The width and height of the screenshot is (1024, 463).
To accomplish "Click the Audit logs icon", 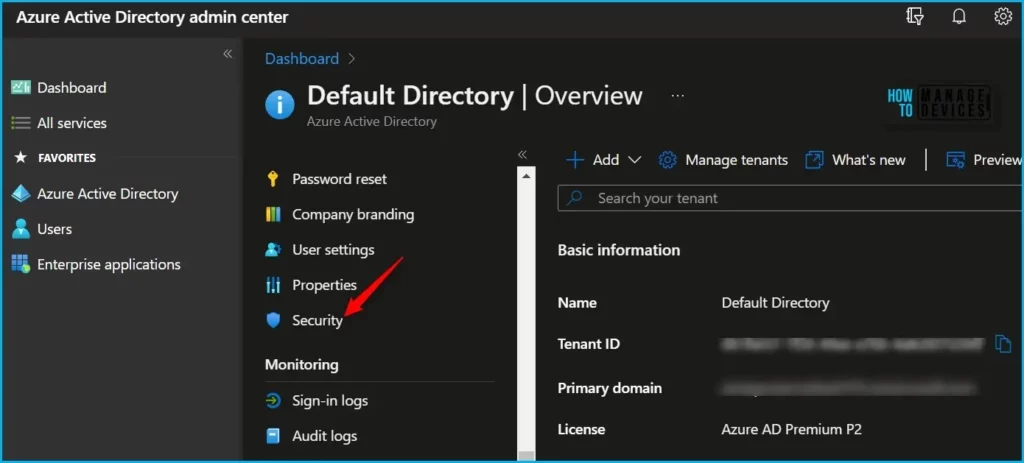I will (273, 436).
